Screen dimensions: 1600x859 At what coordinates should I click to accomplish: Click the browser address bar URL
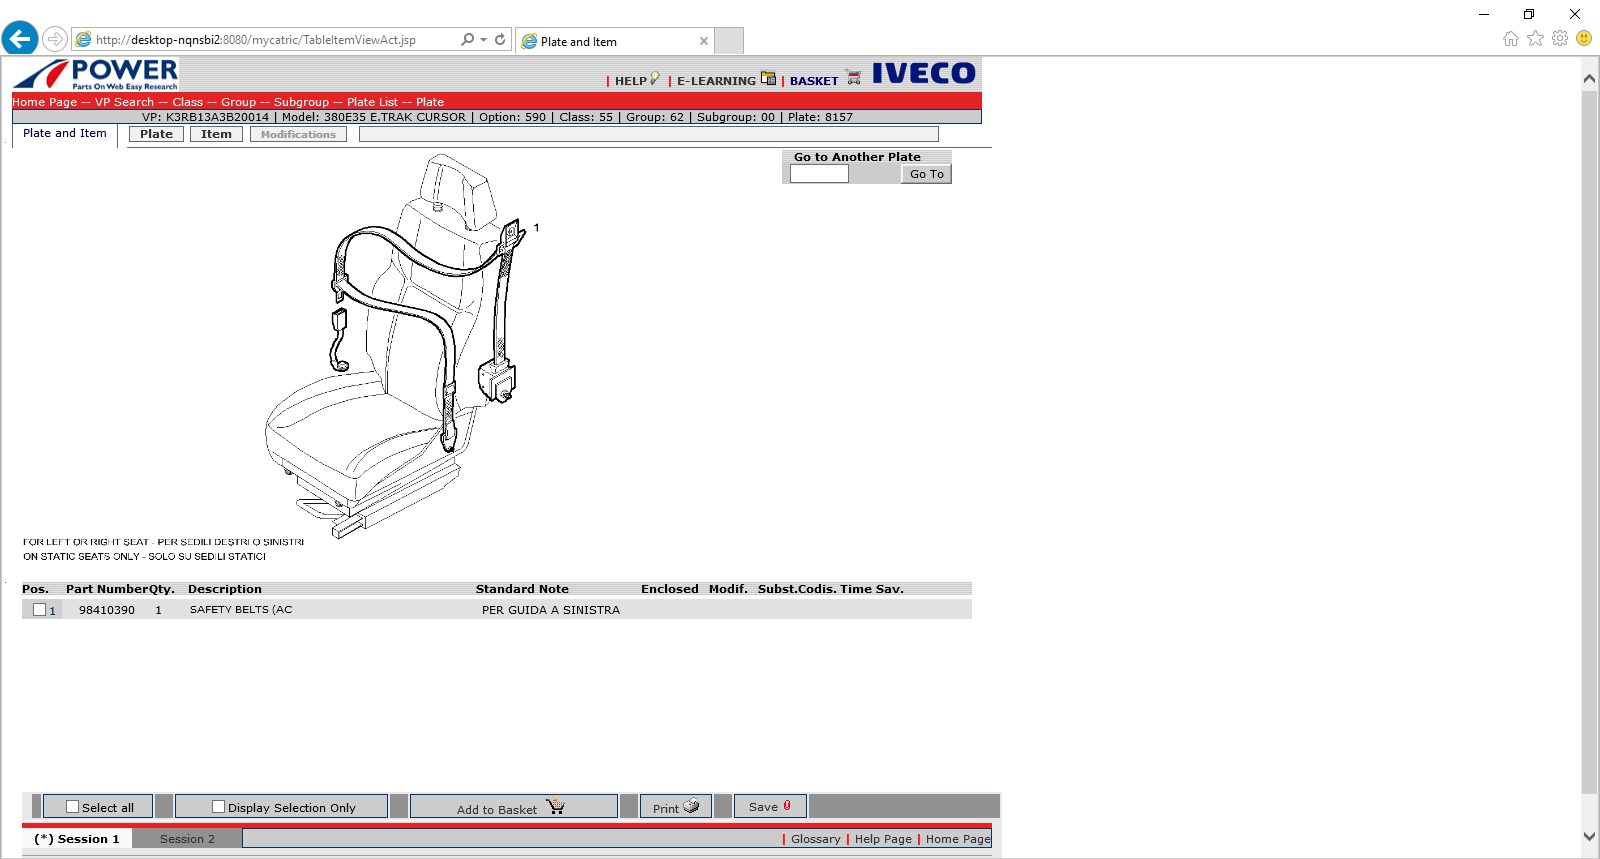(256, 40)
